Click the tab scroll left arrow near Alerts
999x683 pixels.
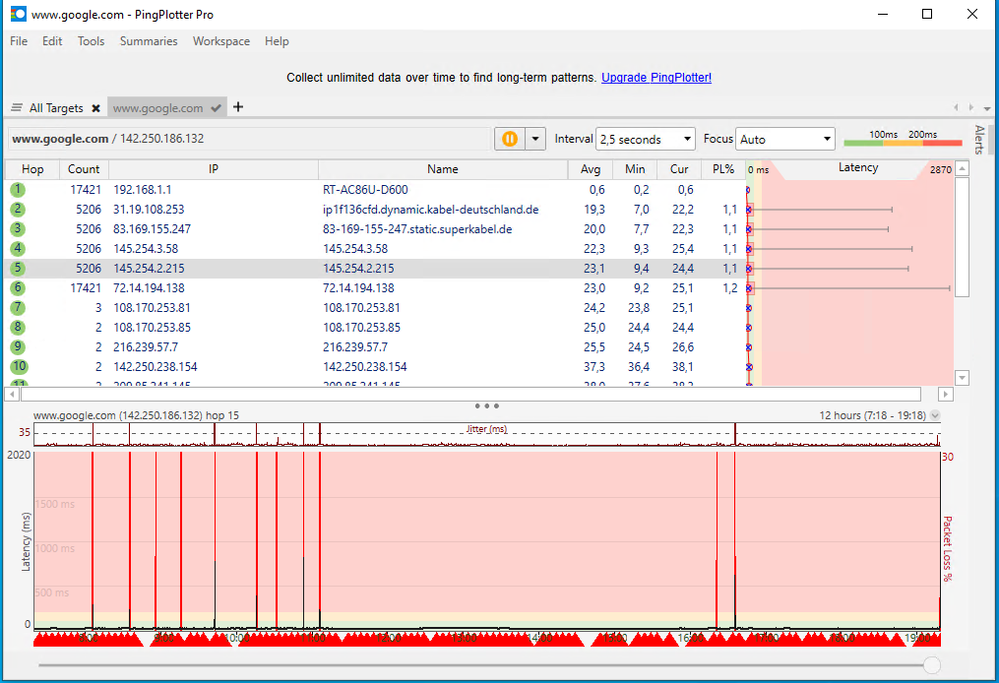(x=955, y=107)
